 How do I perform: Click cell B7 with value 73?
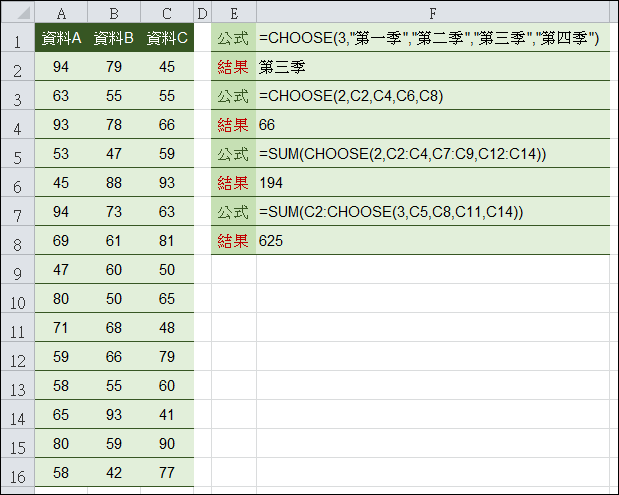pyautogui.click(x=114, y=211)
